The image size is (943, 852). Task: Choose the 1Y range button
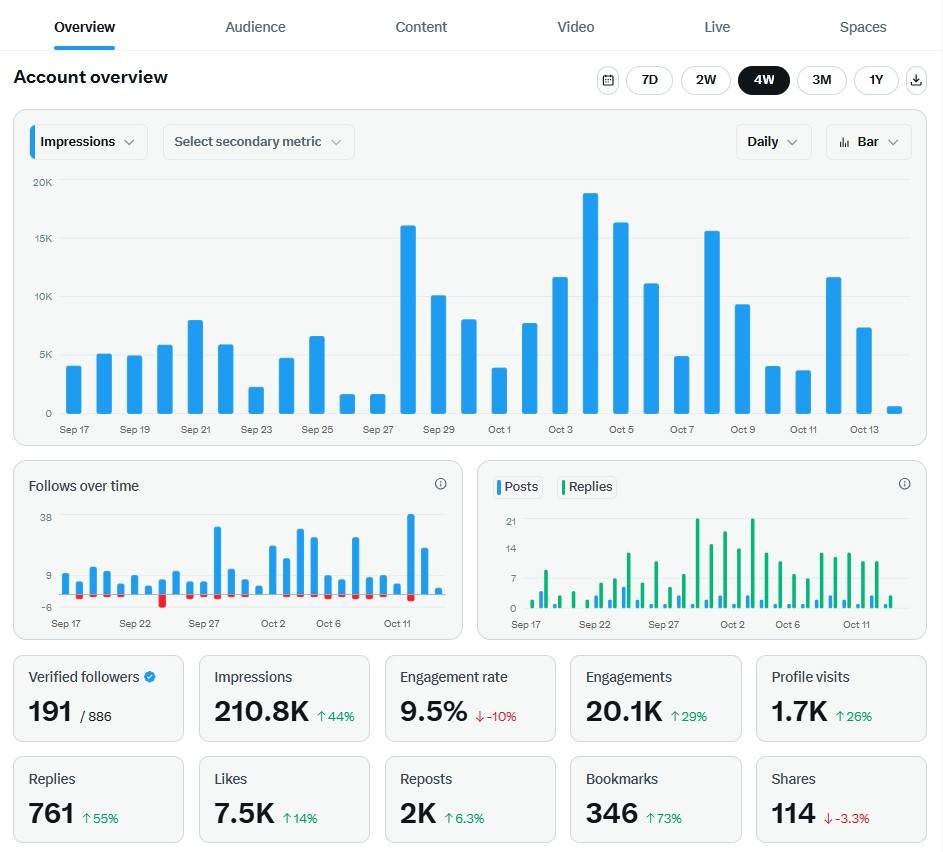pyautogui.click(x=876, y=80)
